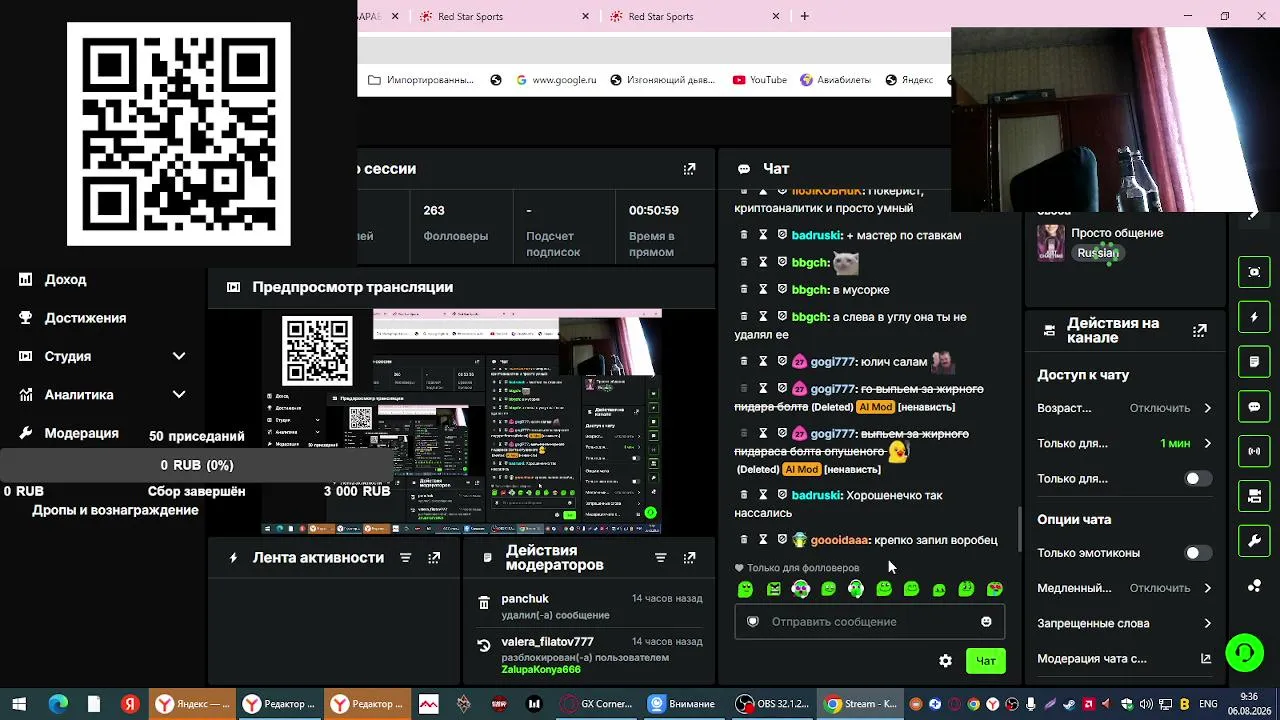Open the chat bubble panel in right sidebar

[x=1254, y=407]
